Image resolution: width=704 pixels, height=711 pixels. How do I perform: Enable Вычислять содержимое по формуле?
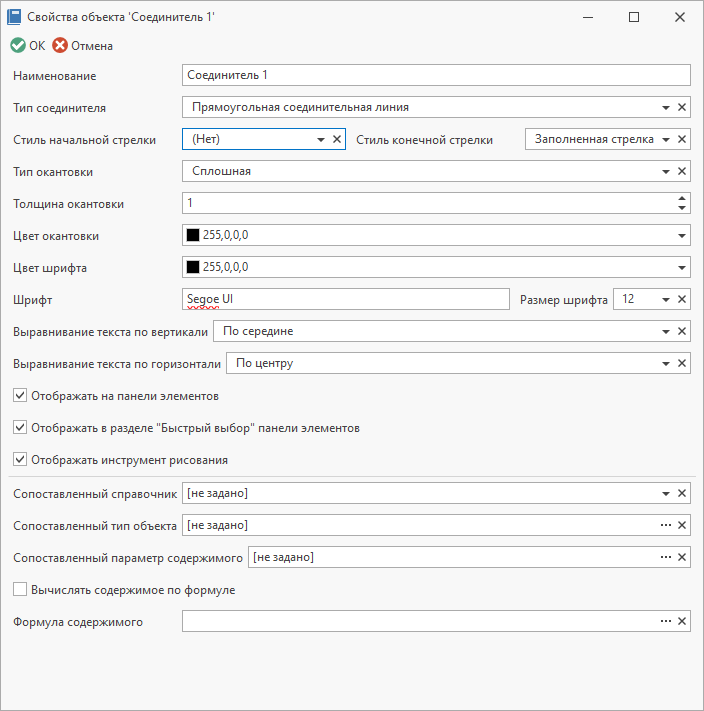pyautogui.click(x=20, y=589)
